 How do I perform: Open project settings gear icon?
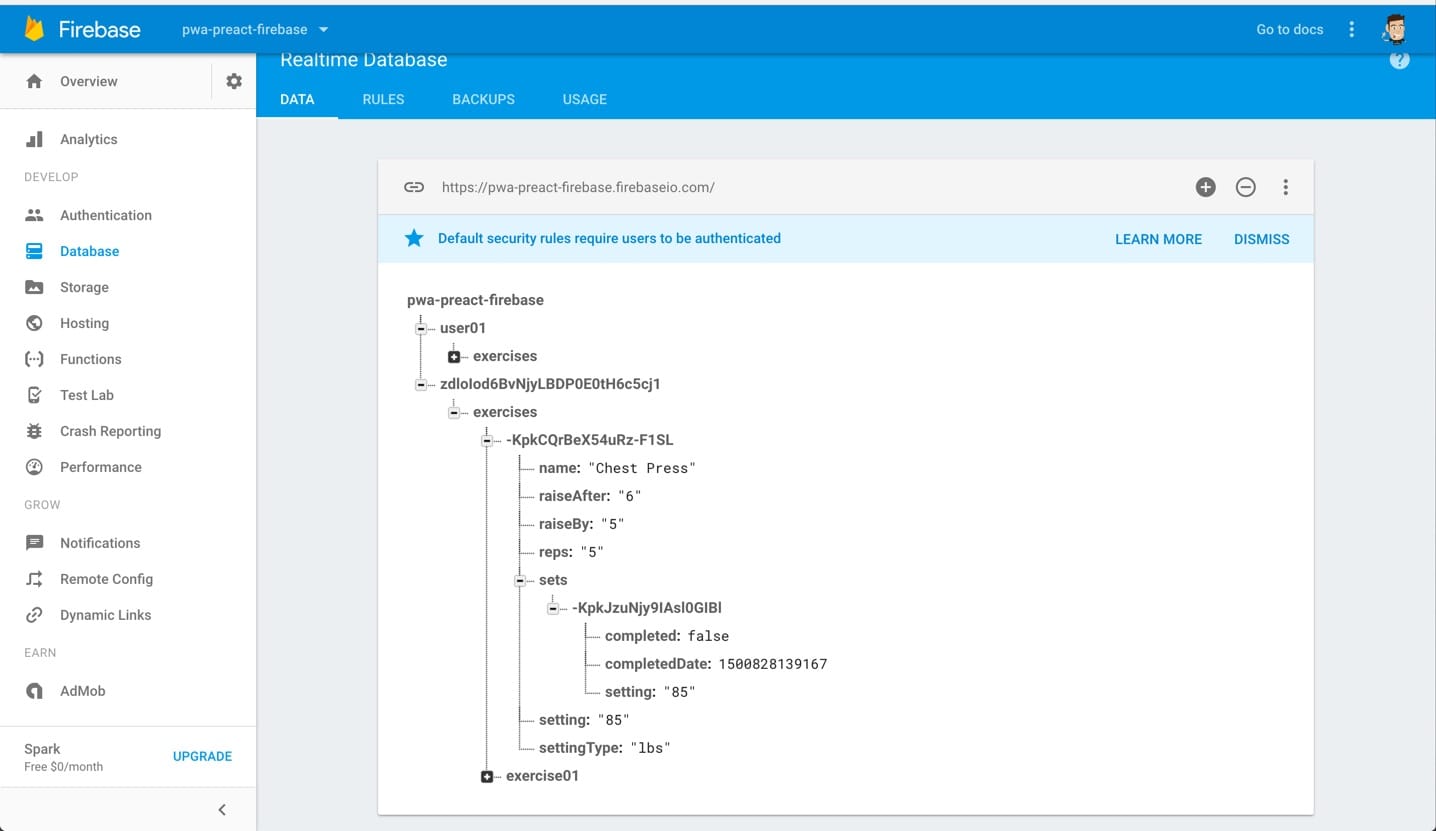pyautogui.click(x=234, y=81)
